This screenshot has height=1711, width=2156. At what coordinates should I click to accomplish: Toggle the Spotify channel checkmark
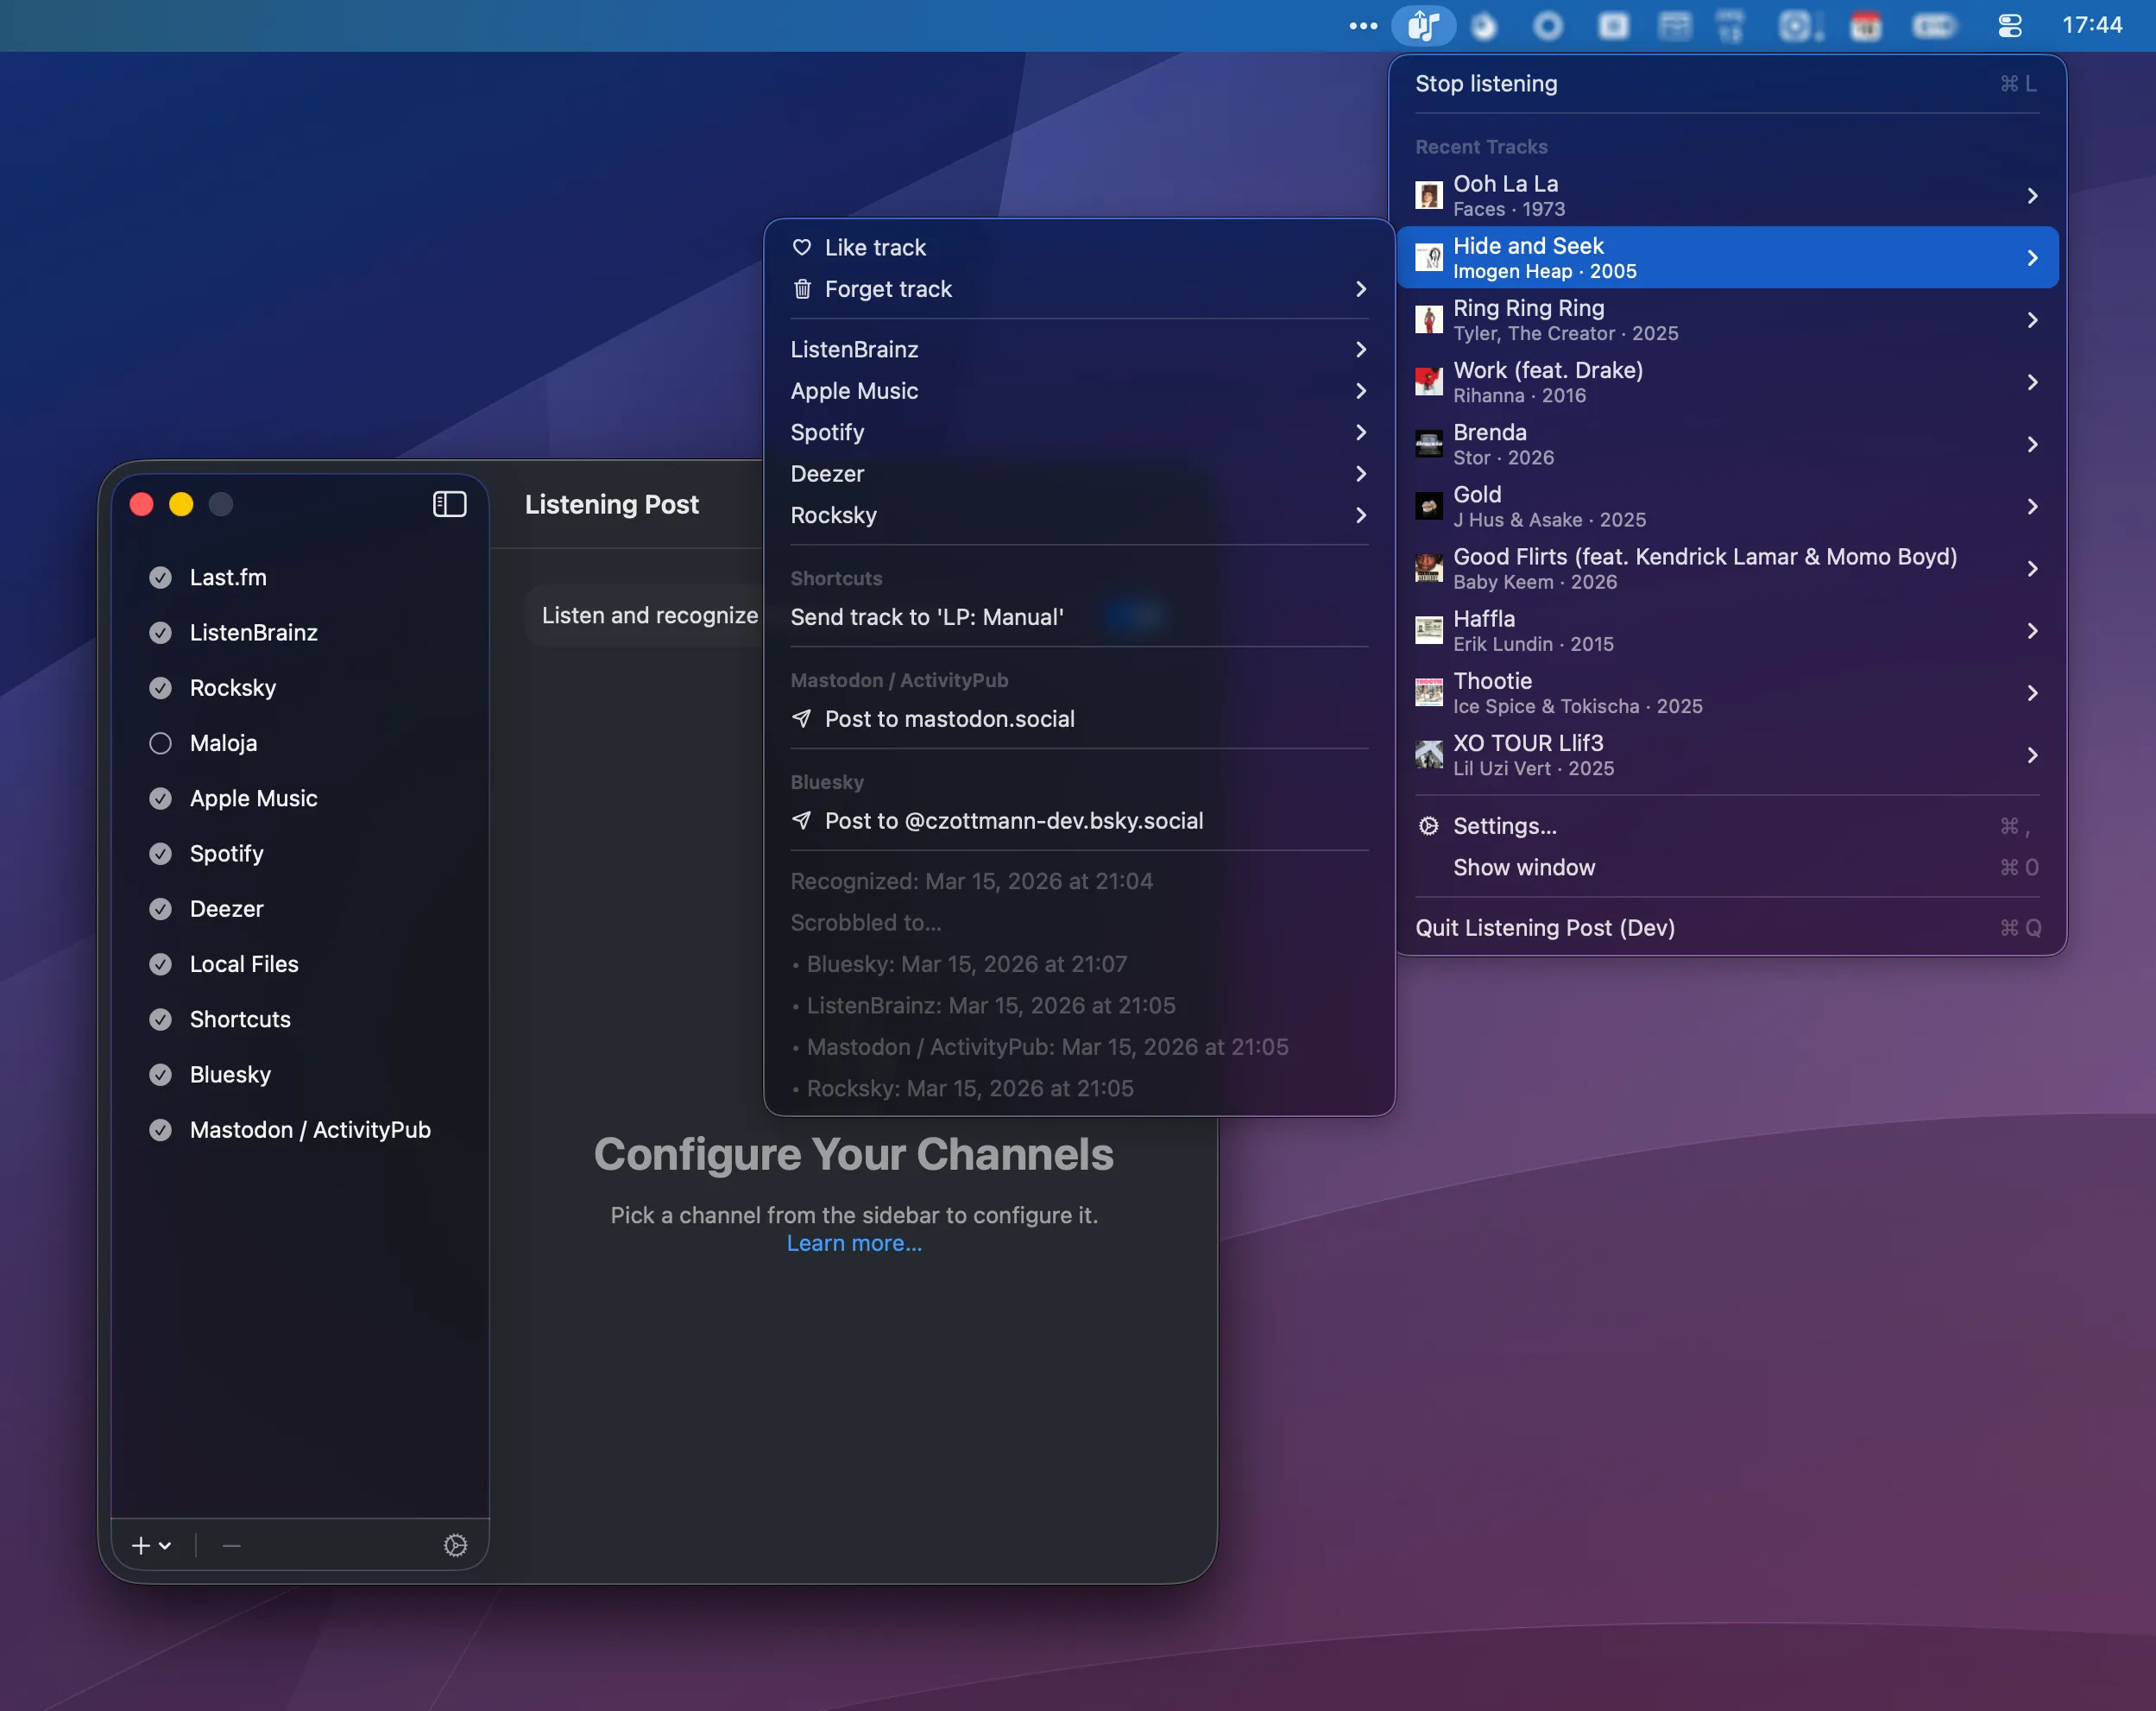160,853
